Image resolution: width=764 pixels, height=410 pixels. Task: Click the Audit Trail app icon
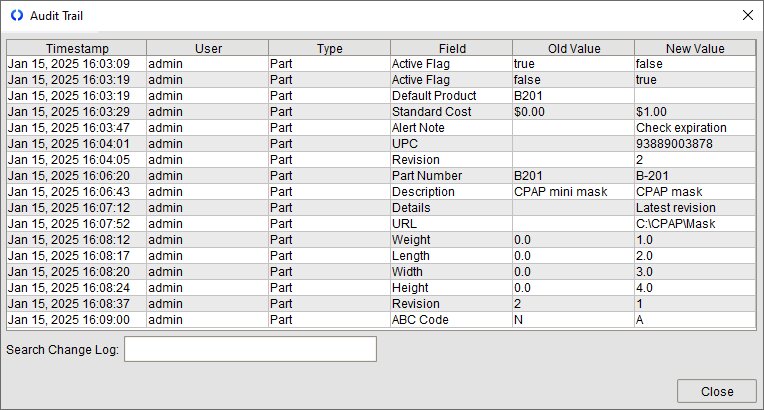click(16, 15)
